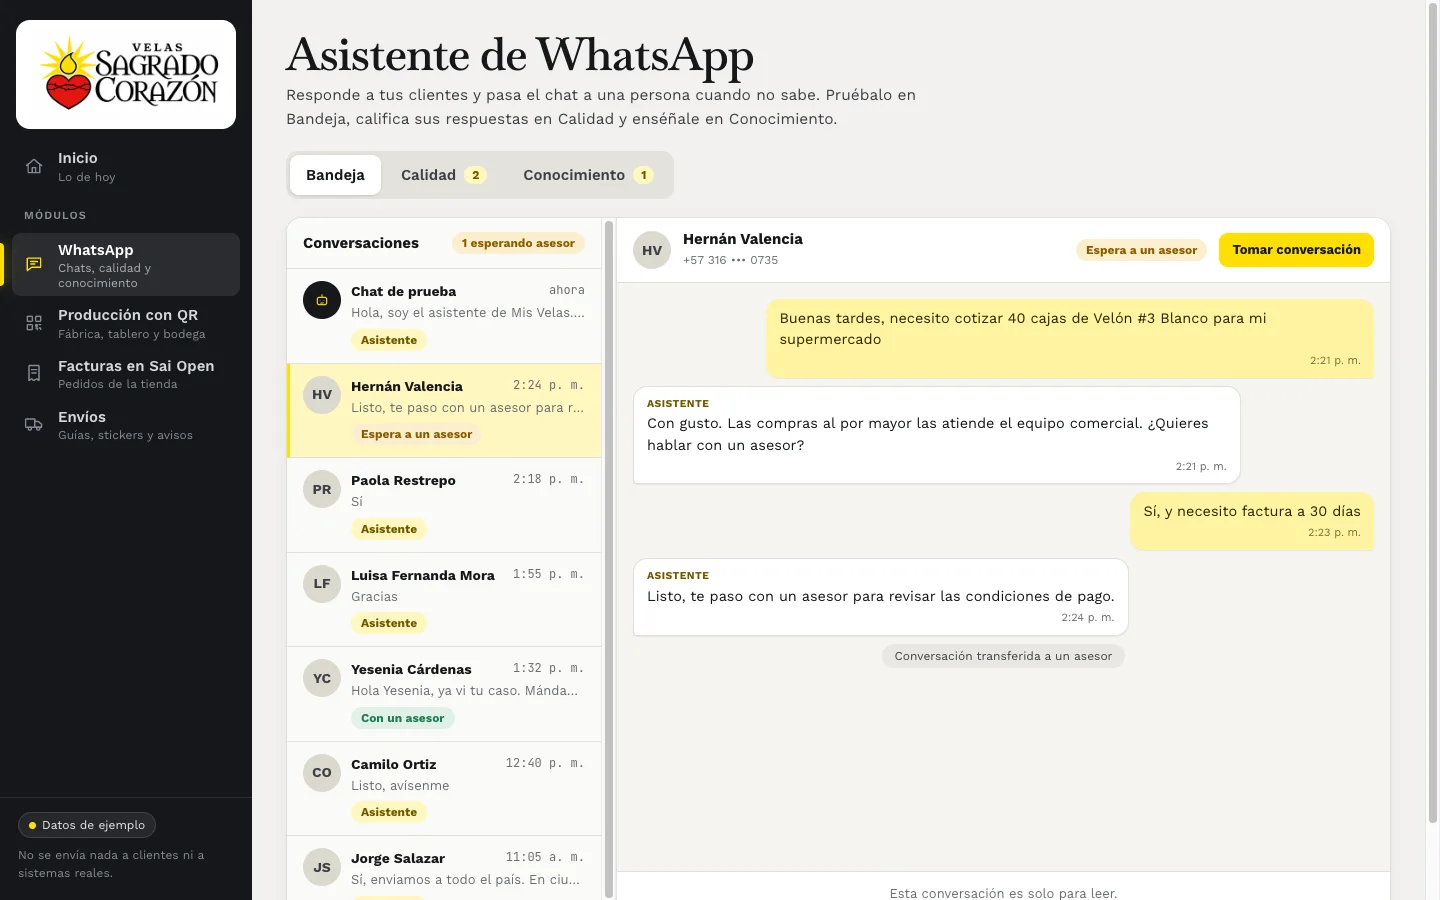Open Facturas en Sai Open module
Viewport: 1440px width, 900px height.
click(126, 374)
